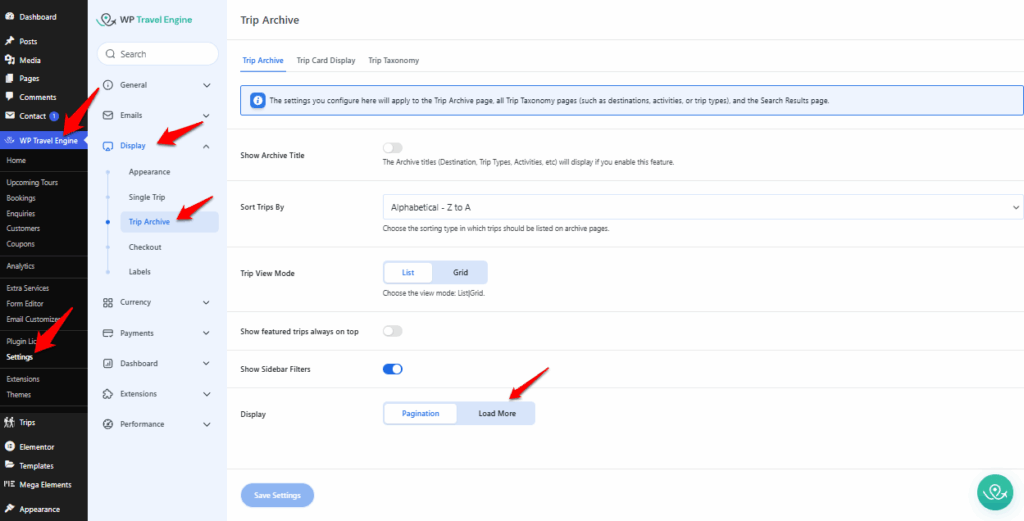
Task: Open the Trip Taxonomy tab
Action: (x=393, y=60)
